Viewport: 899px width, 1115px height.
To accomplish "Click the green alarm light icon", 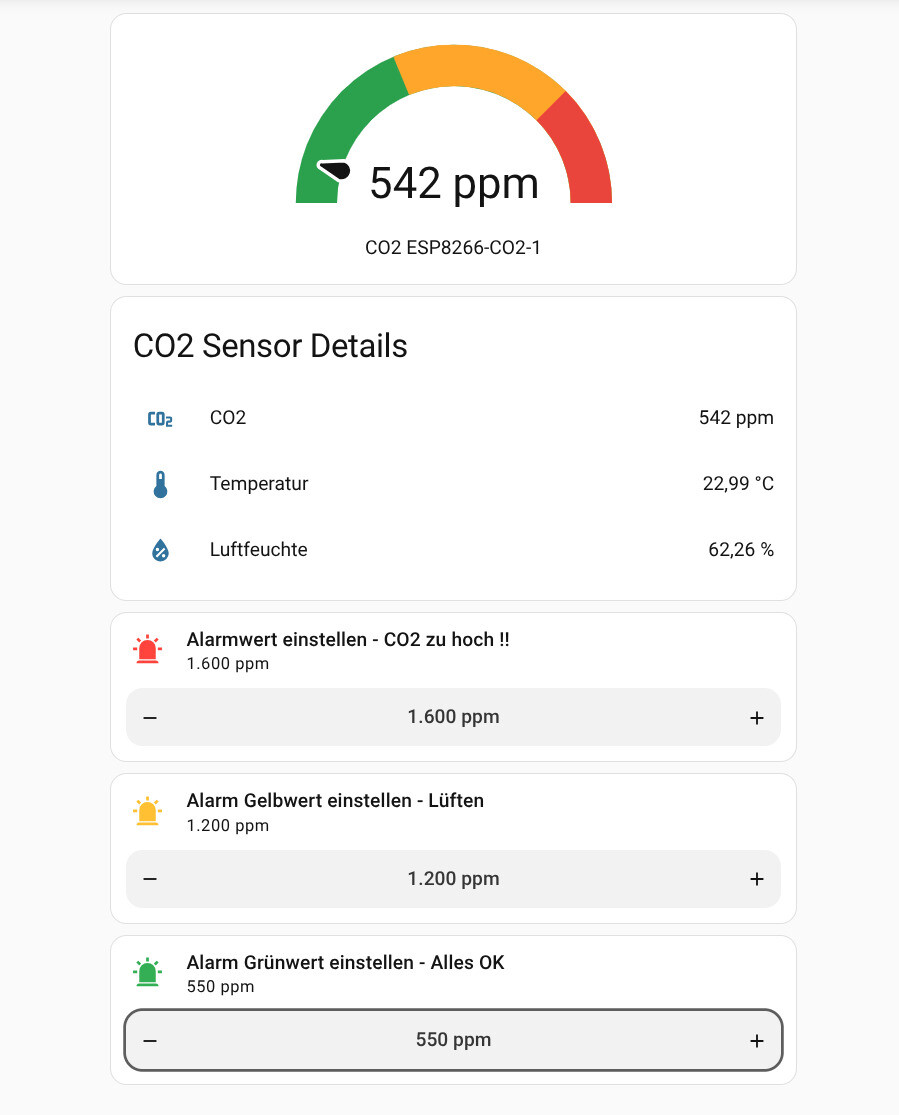I will point(147,973).
